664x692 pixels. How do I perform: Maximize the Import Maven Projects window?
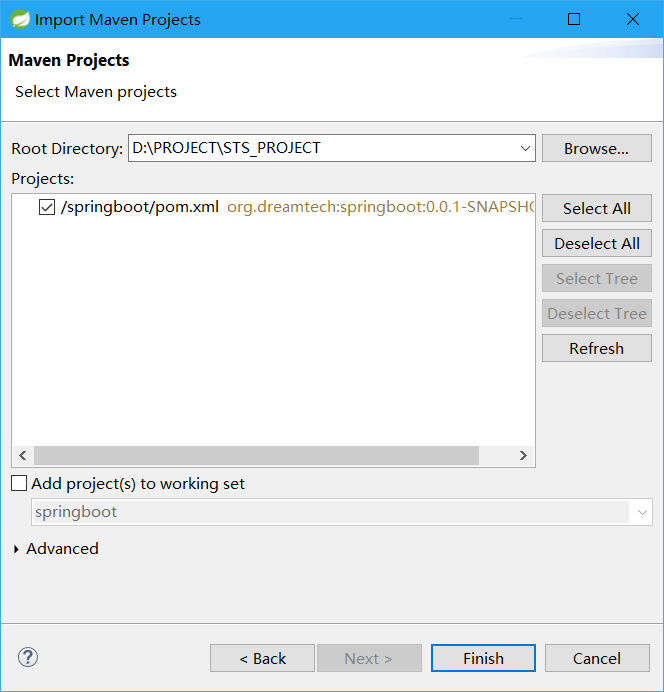click(x=574, y=19)
